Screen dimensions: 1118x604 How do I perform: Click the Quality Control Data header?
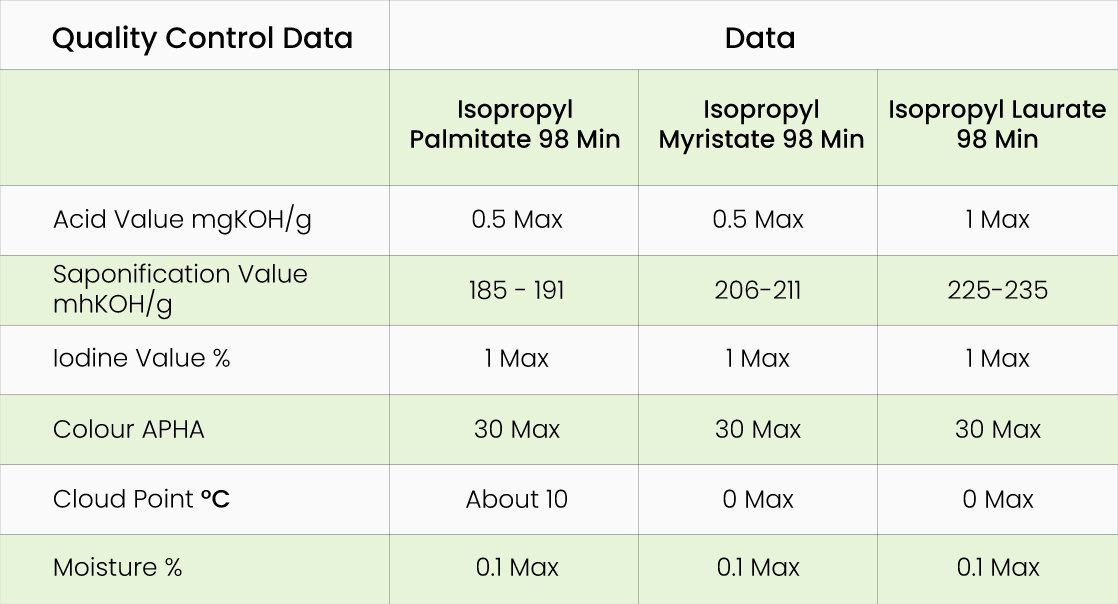coord(202,39)
